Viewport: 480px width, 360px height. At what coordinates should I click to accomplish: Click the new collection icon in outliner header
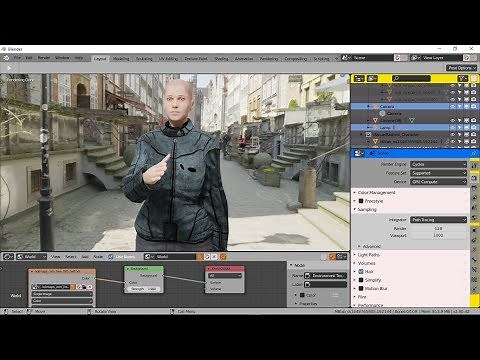click(x=474, y=78)
